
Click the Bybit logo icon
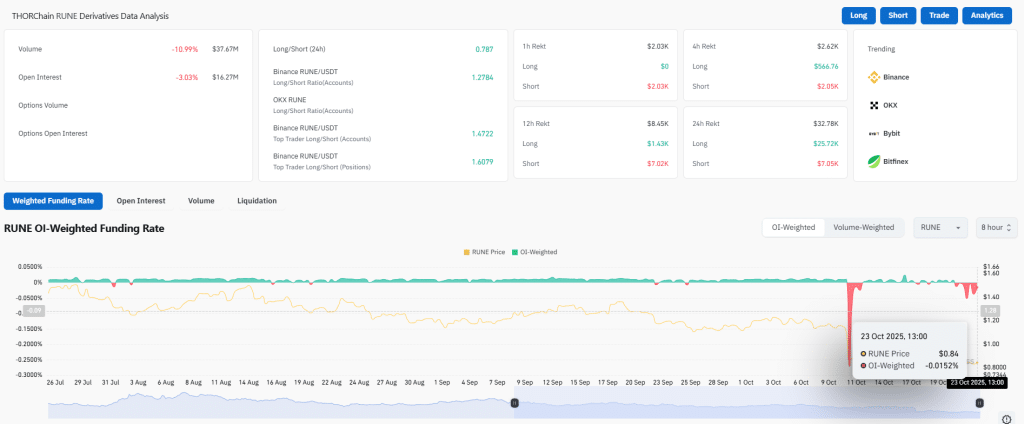click(873, 133)
